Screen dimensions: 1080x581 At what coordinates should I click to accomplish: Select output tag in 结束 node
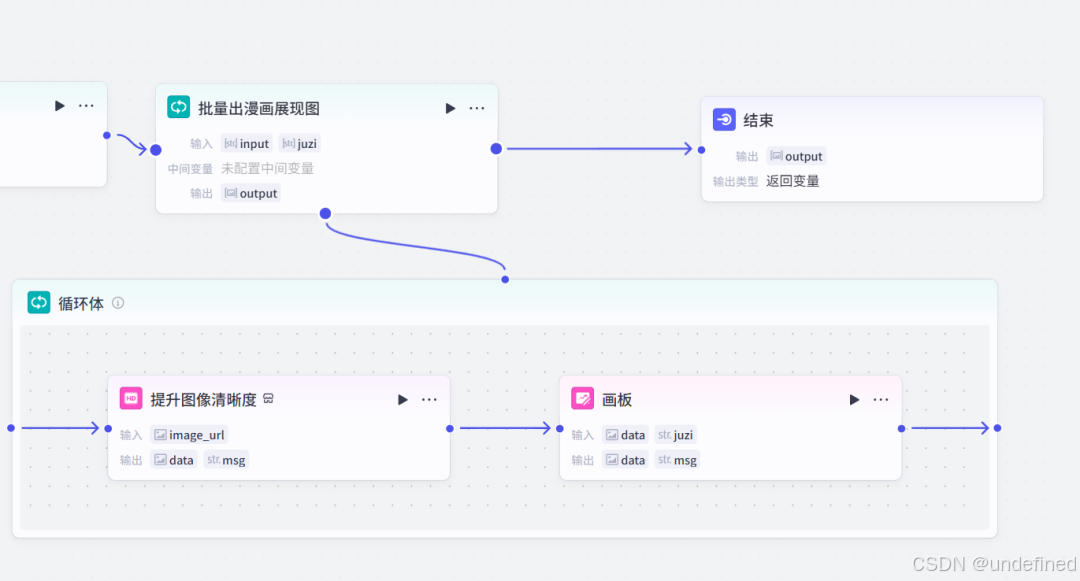point(796,156)
